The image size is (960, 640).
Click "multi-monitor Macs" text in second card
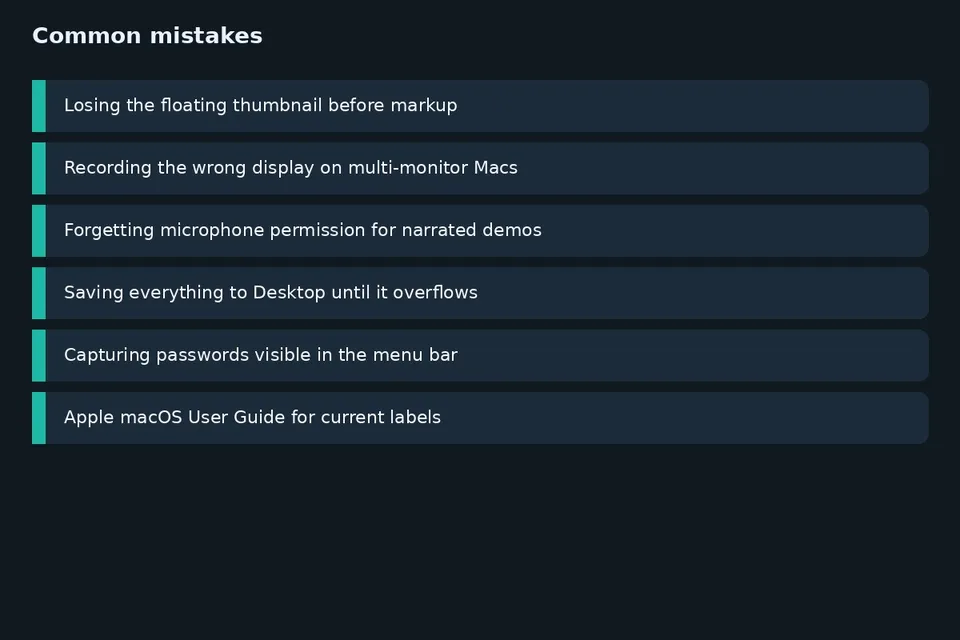pos(433,168)
